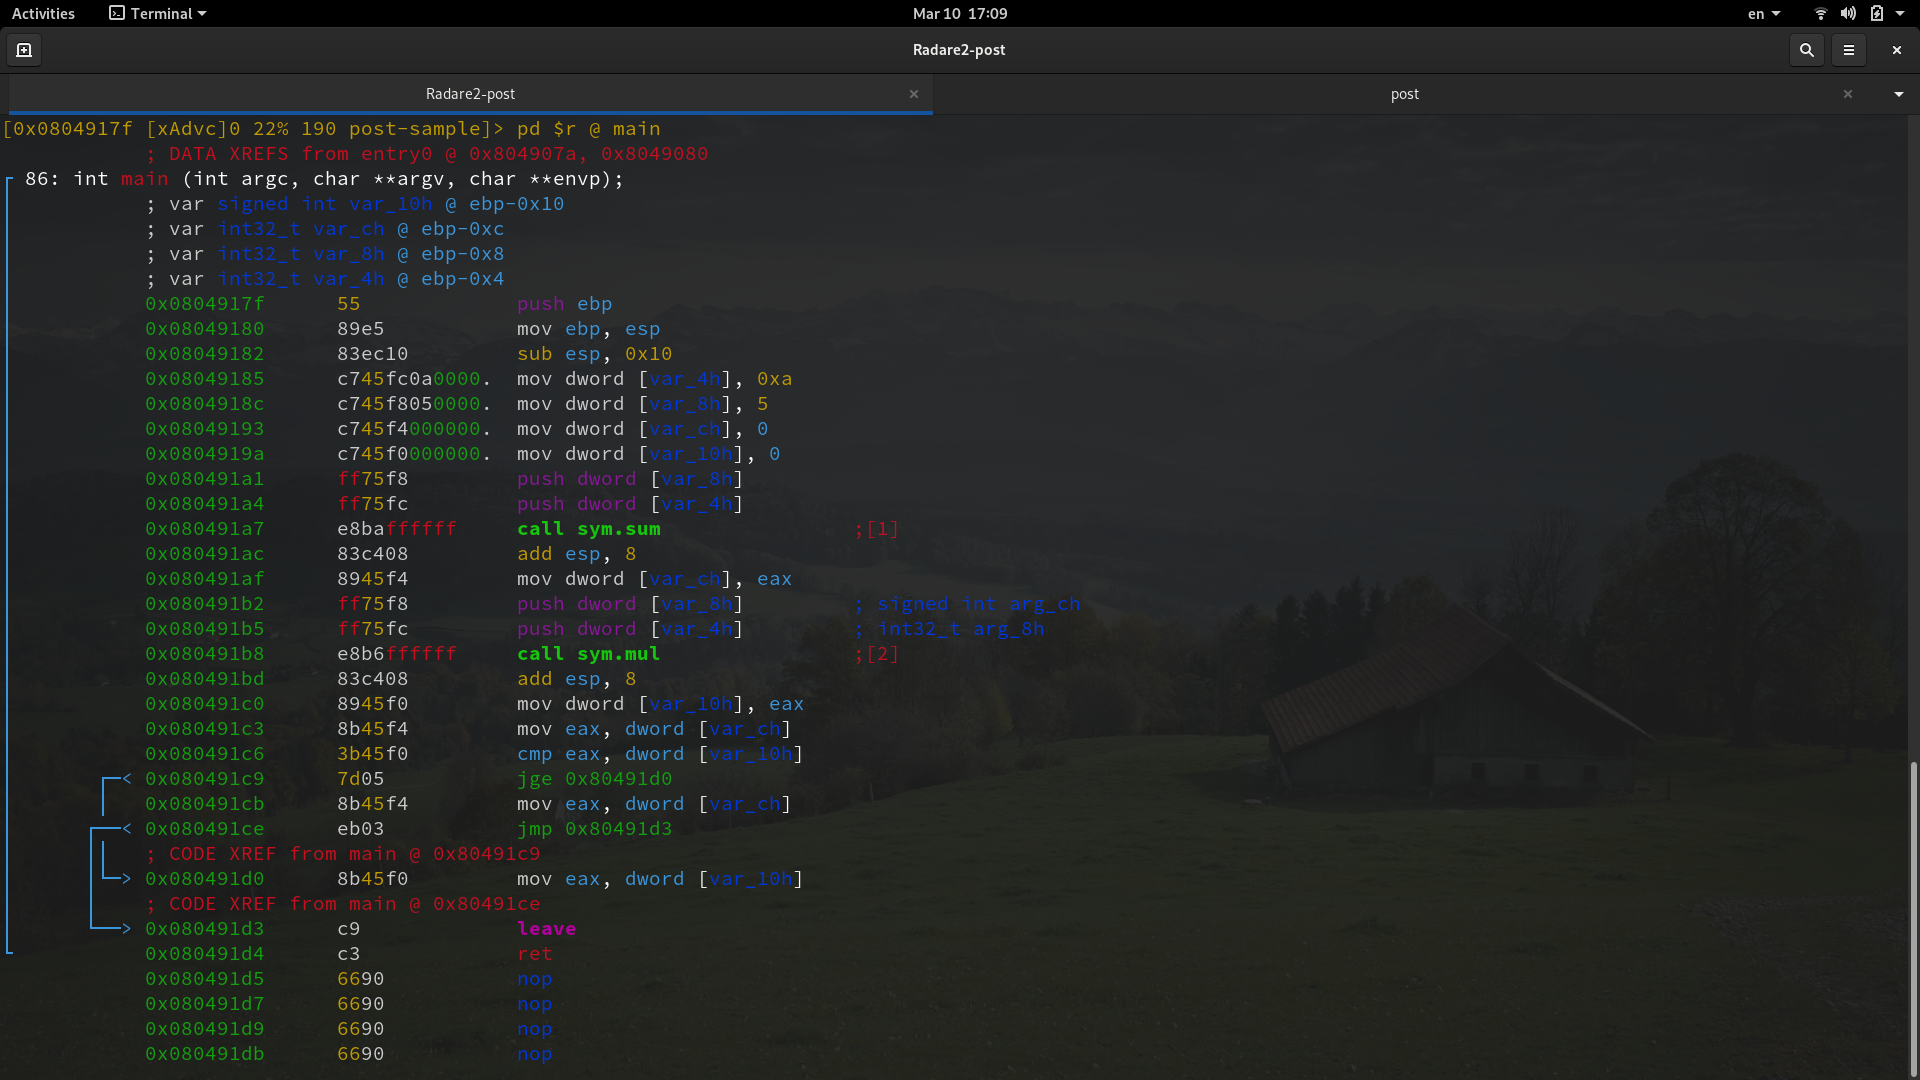Click the volume icon in the system tray

[1846, 13]
